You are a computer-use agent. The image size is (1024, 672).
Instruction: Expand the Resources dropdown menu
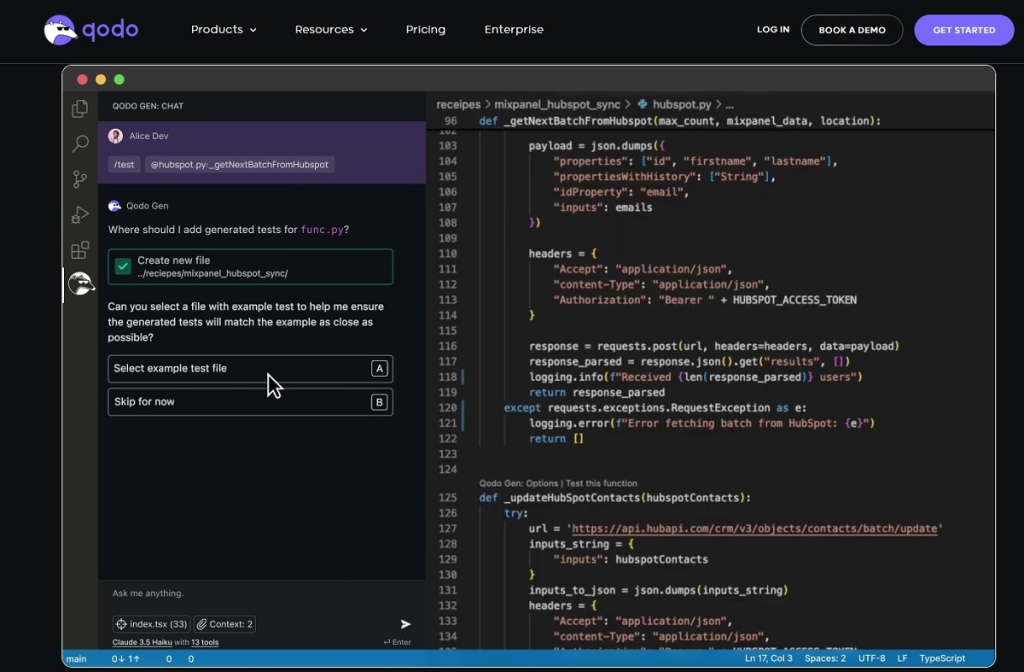[330, 30]
